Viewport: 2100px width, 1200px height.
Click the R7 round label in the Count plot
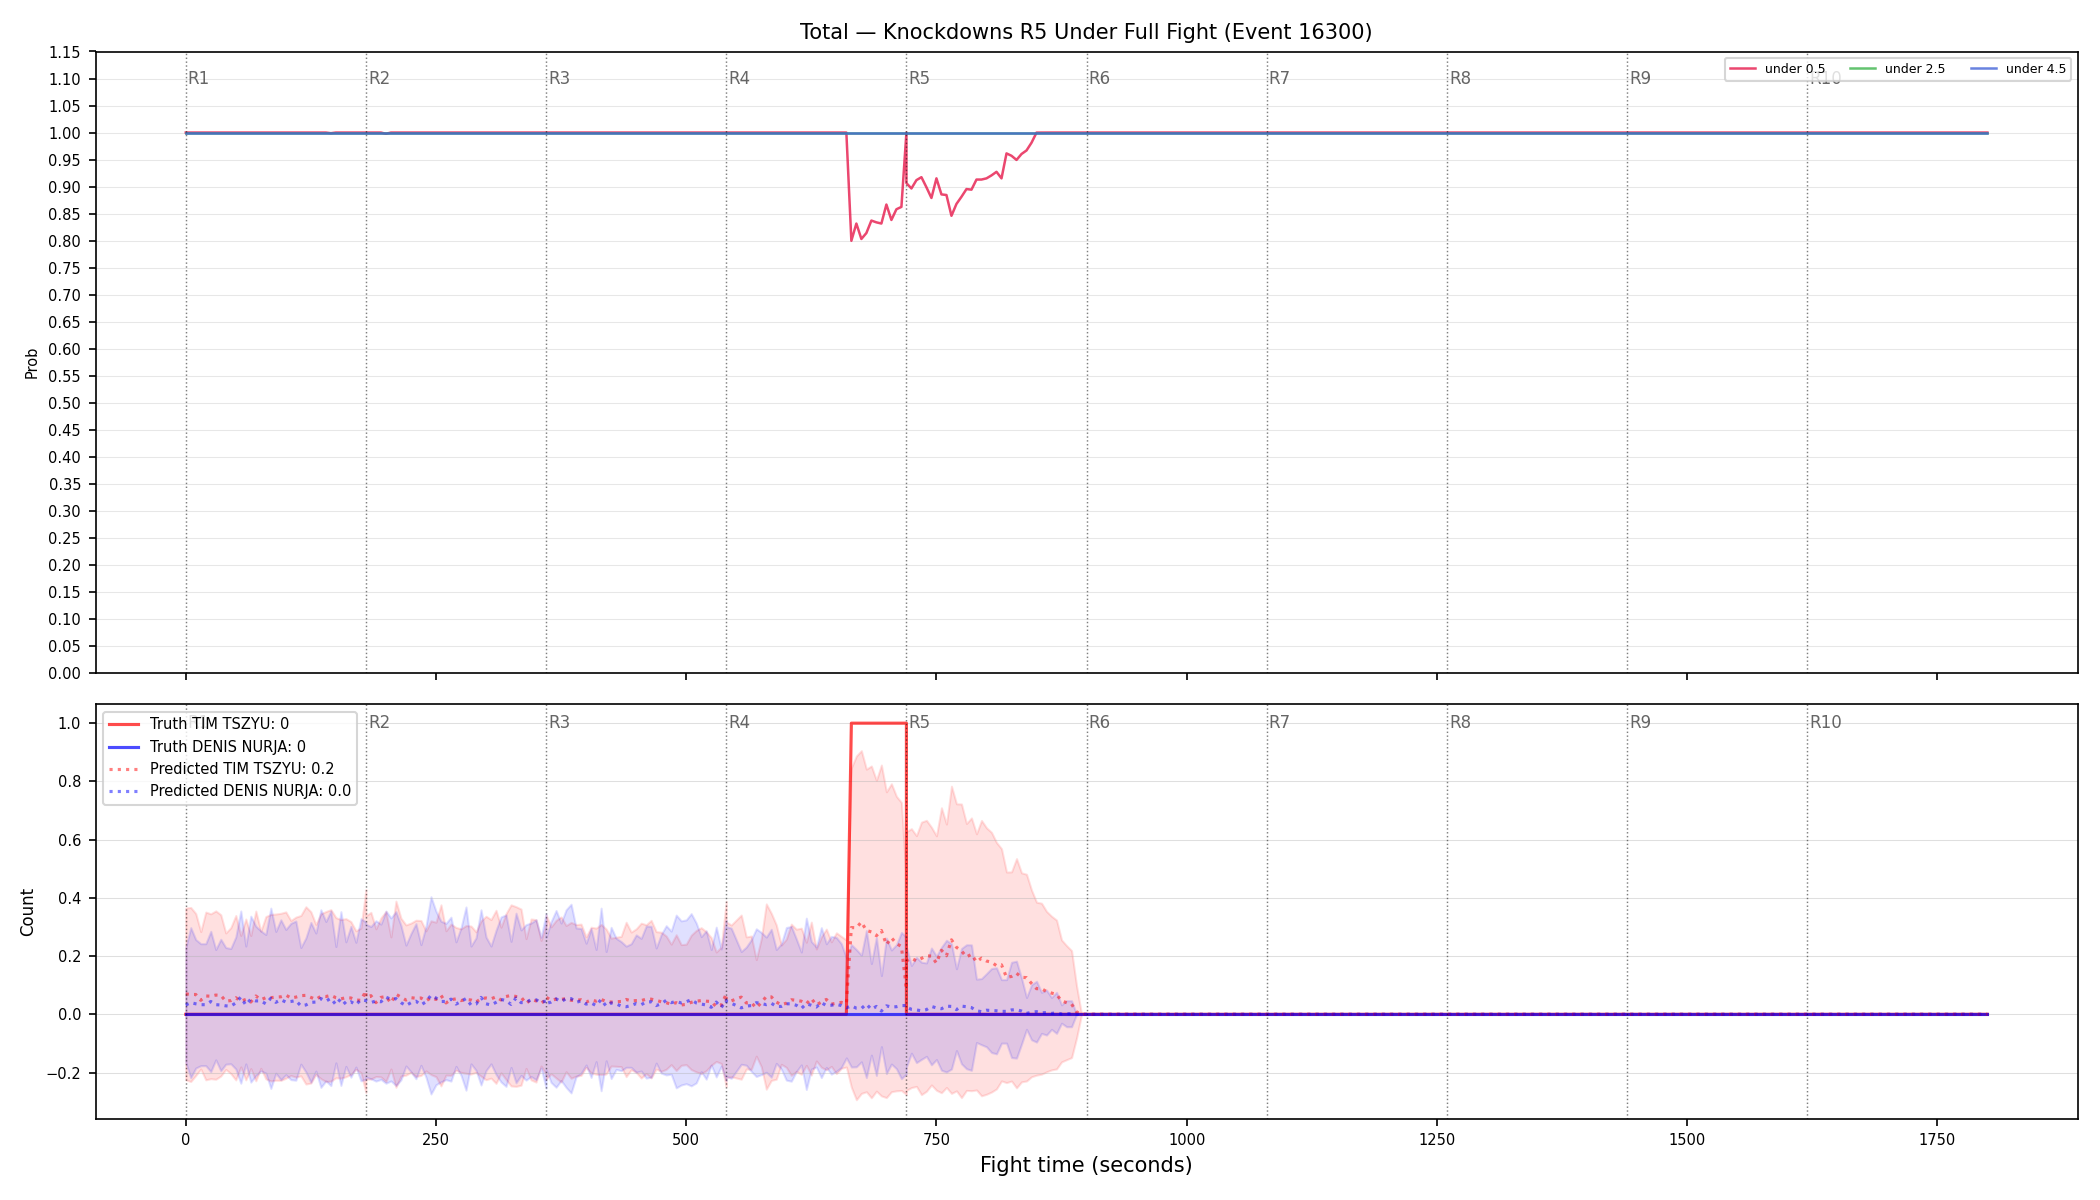tap(1279, 722)
